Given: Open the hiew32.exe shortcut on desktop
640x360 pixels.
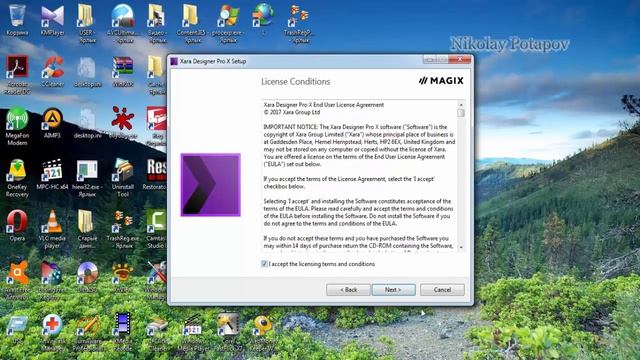Looking at the screenshot, I should tap(87, 178).
